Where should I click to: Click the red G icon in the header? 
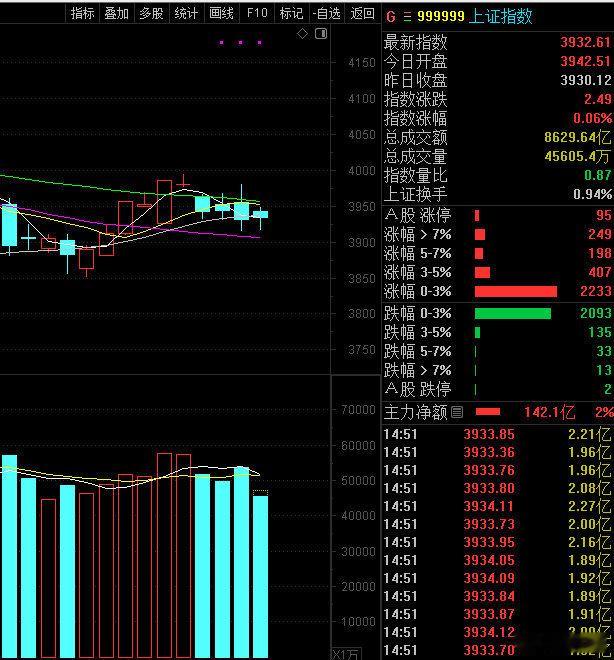tap(391, 16)
